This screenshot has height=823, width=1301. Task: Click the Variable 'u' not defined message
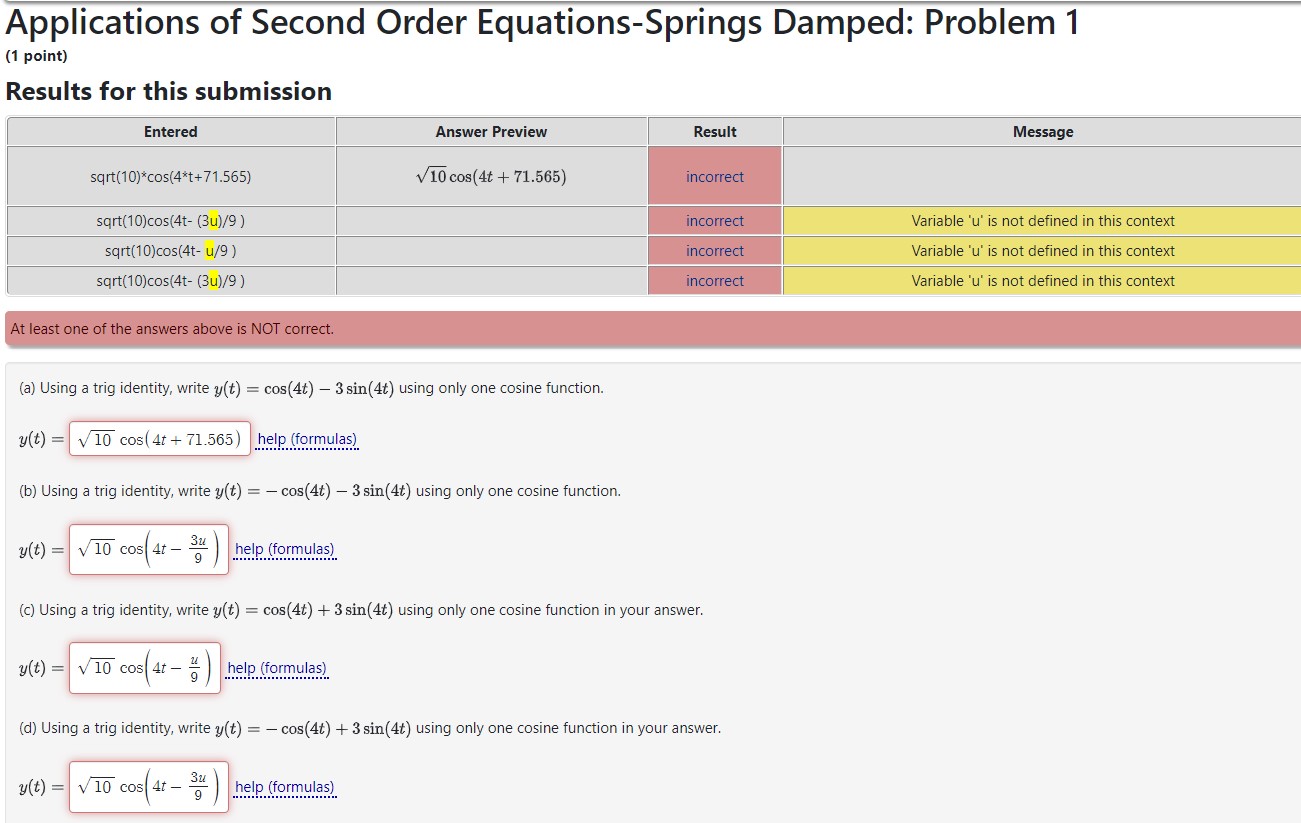click(1042, 220)
